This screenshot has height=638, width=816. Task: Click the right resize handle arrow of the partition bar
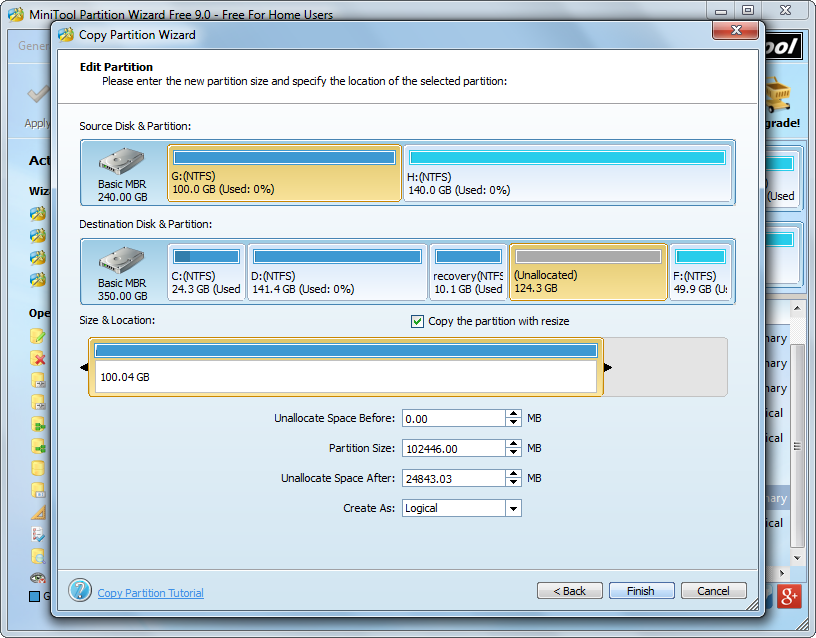pos(608,367)
